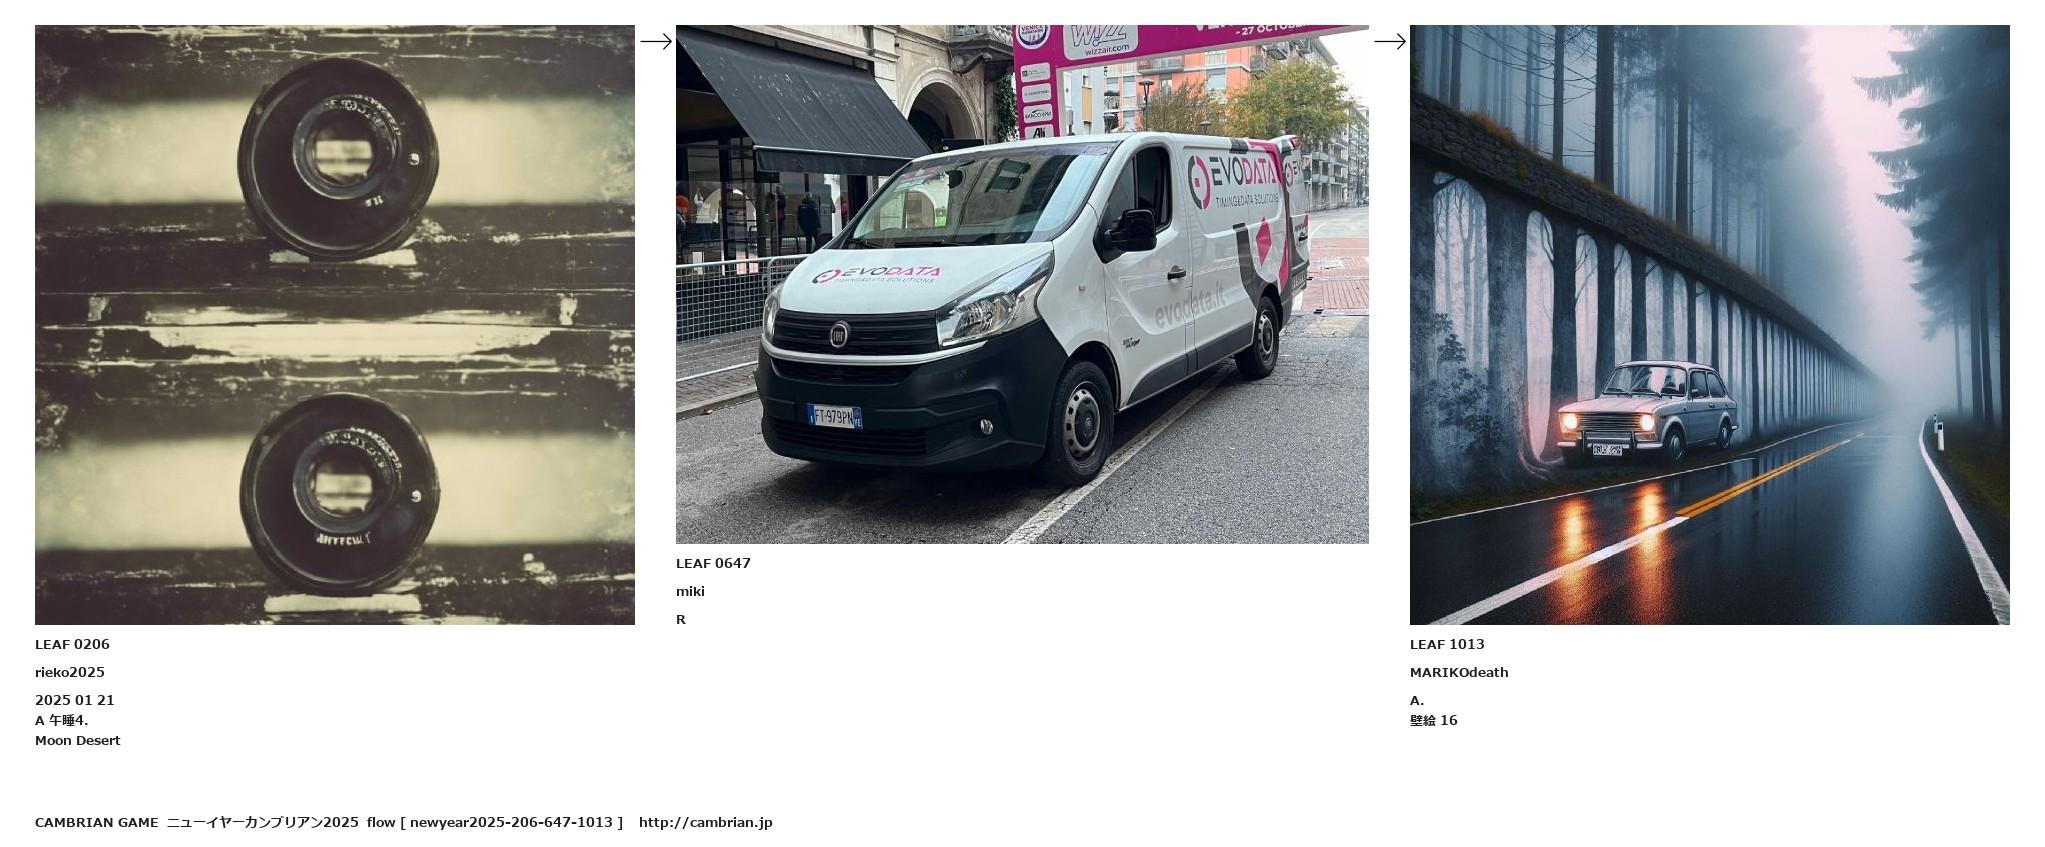This screenshot has width=2045, height=847.
Task: Select author name MARIKOdeath
Action: pyautogui.click(x=1459, y=673)
